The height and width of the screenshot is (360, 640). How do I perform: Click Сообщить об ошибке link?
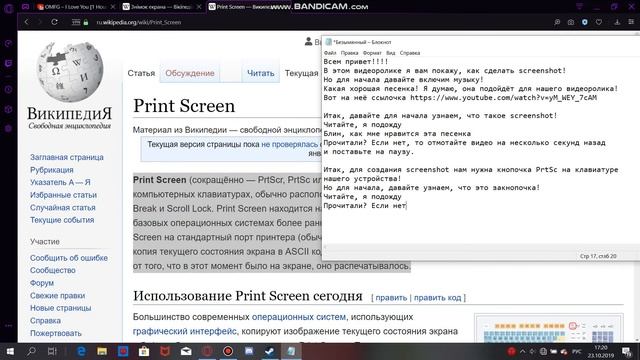click(x=69, y=258)
